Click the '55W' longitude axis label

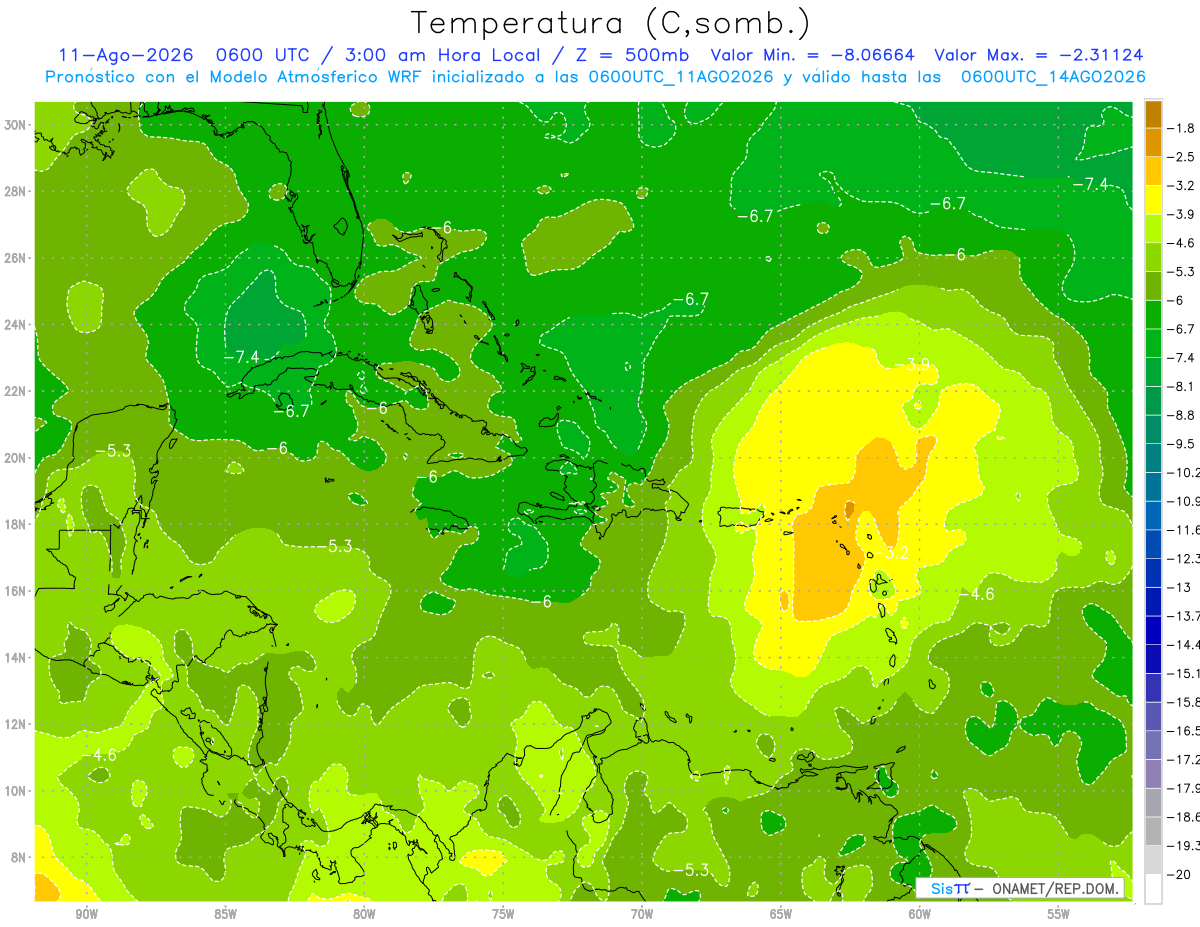pyautogui.click(x=1058, y=914)
